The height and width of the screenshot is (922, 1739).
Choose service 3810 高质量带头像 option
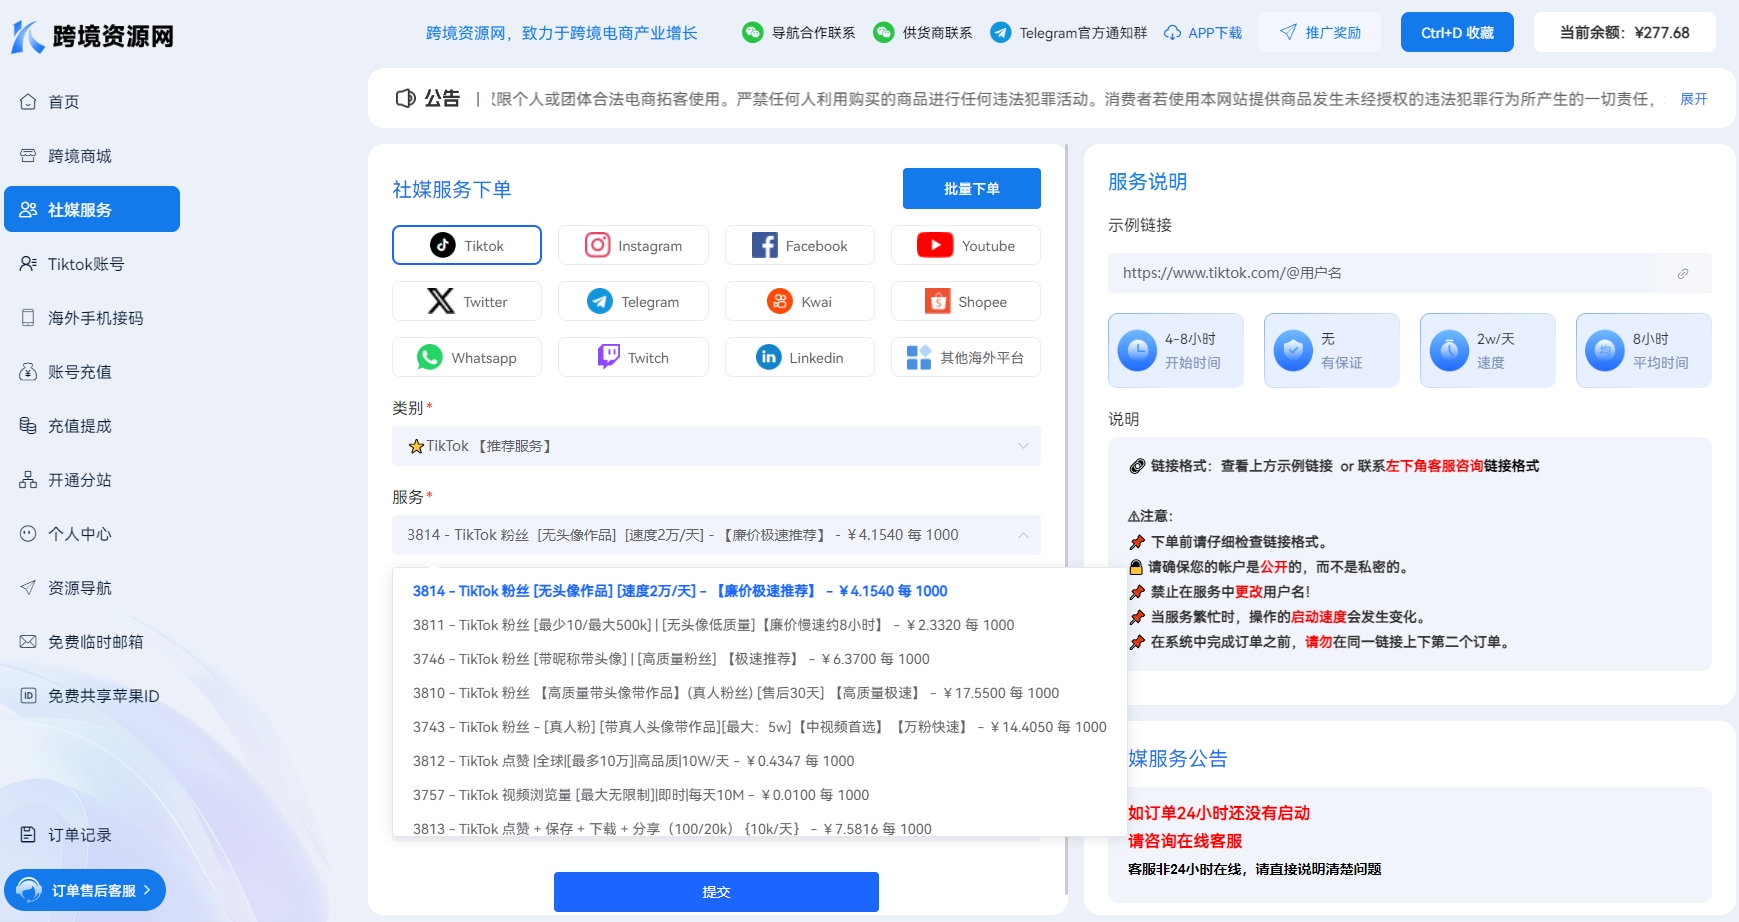[x=759, y=693]
